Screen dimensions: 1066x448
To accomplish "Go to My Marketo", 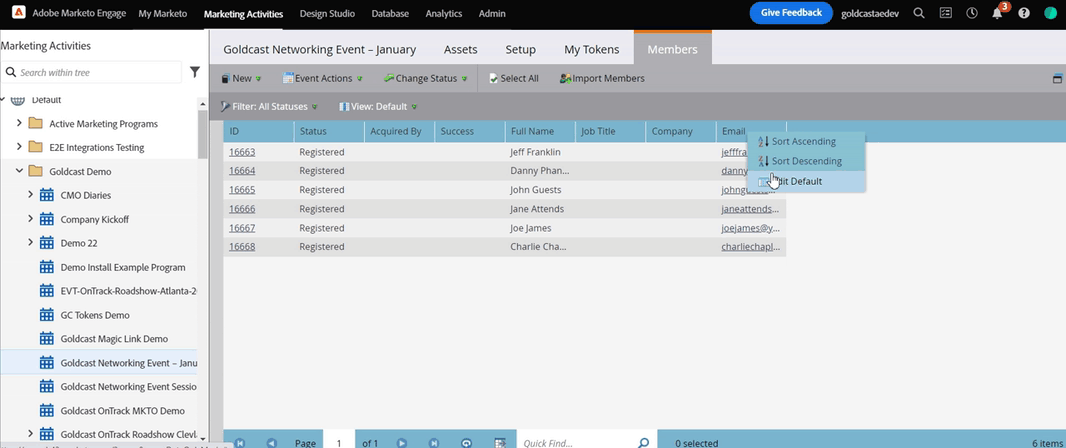I will coord(162,14).
